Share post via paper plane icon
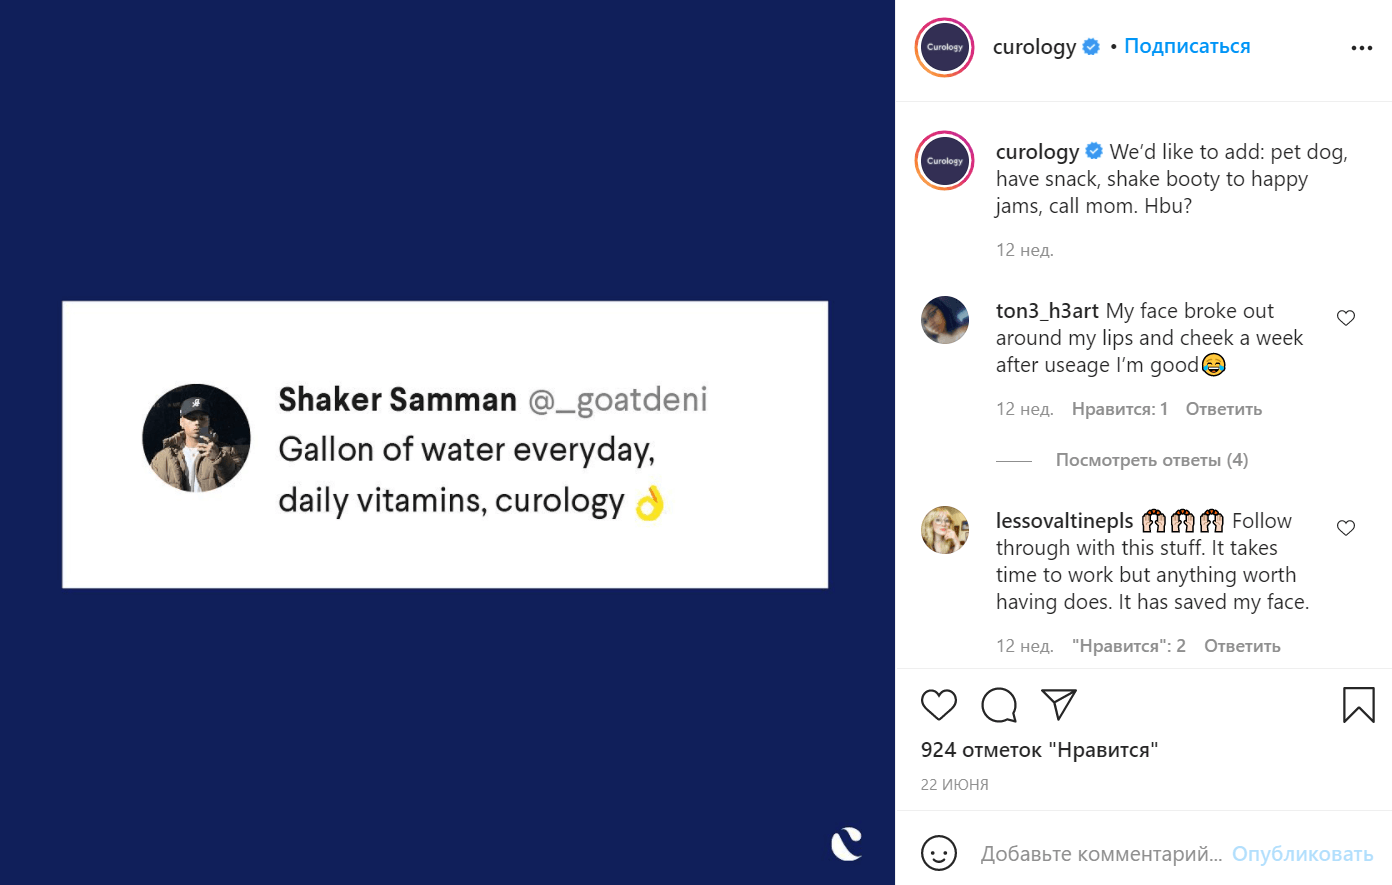1392x885 pixels. pos(1058,704)
